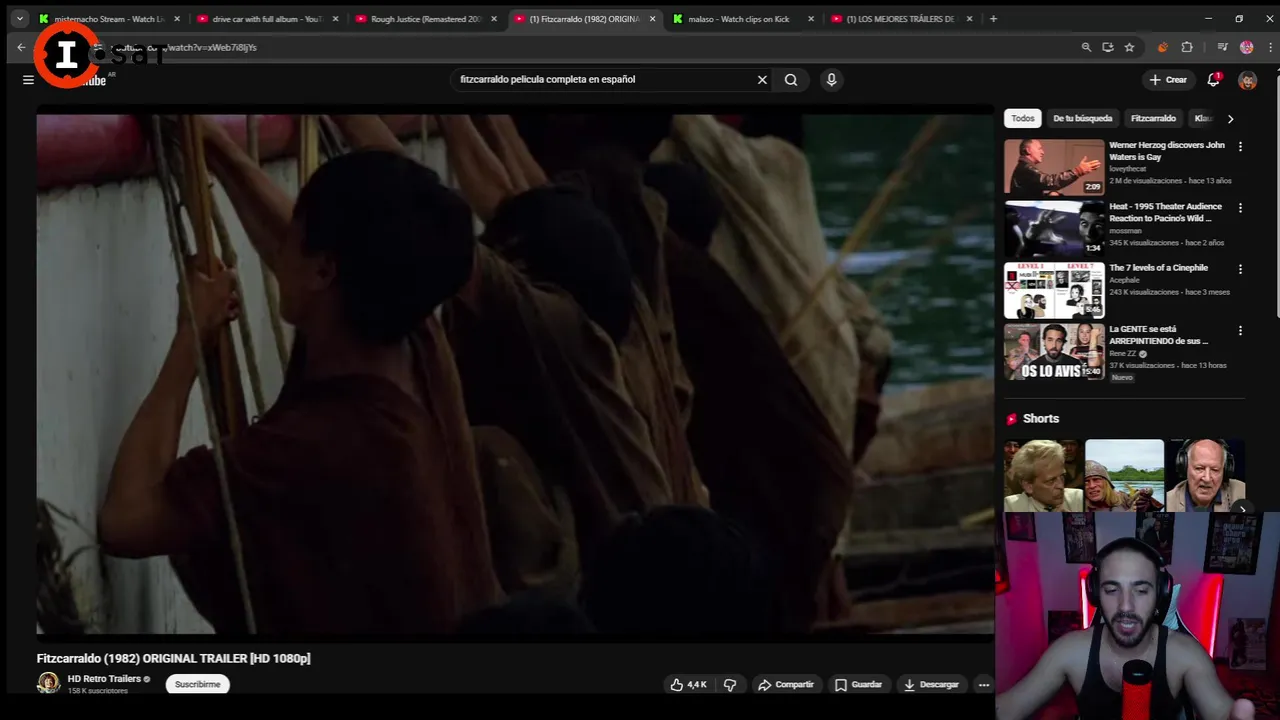Select the Todos filter chip
The height and width of the screenshot is (720, 1280).
coord(1022,118)
